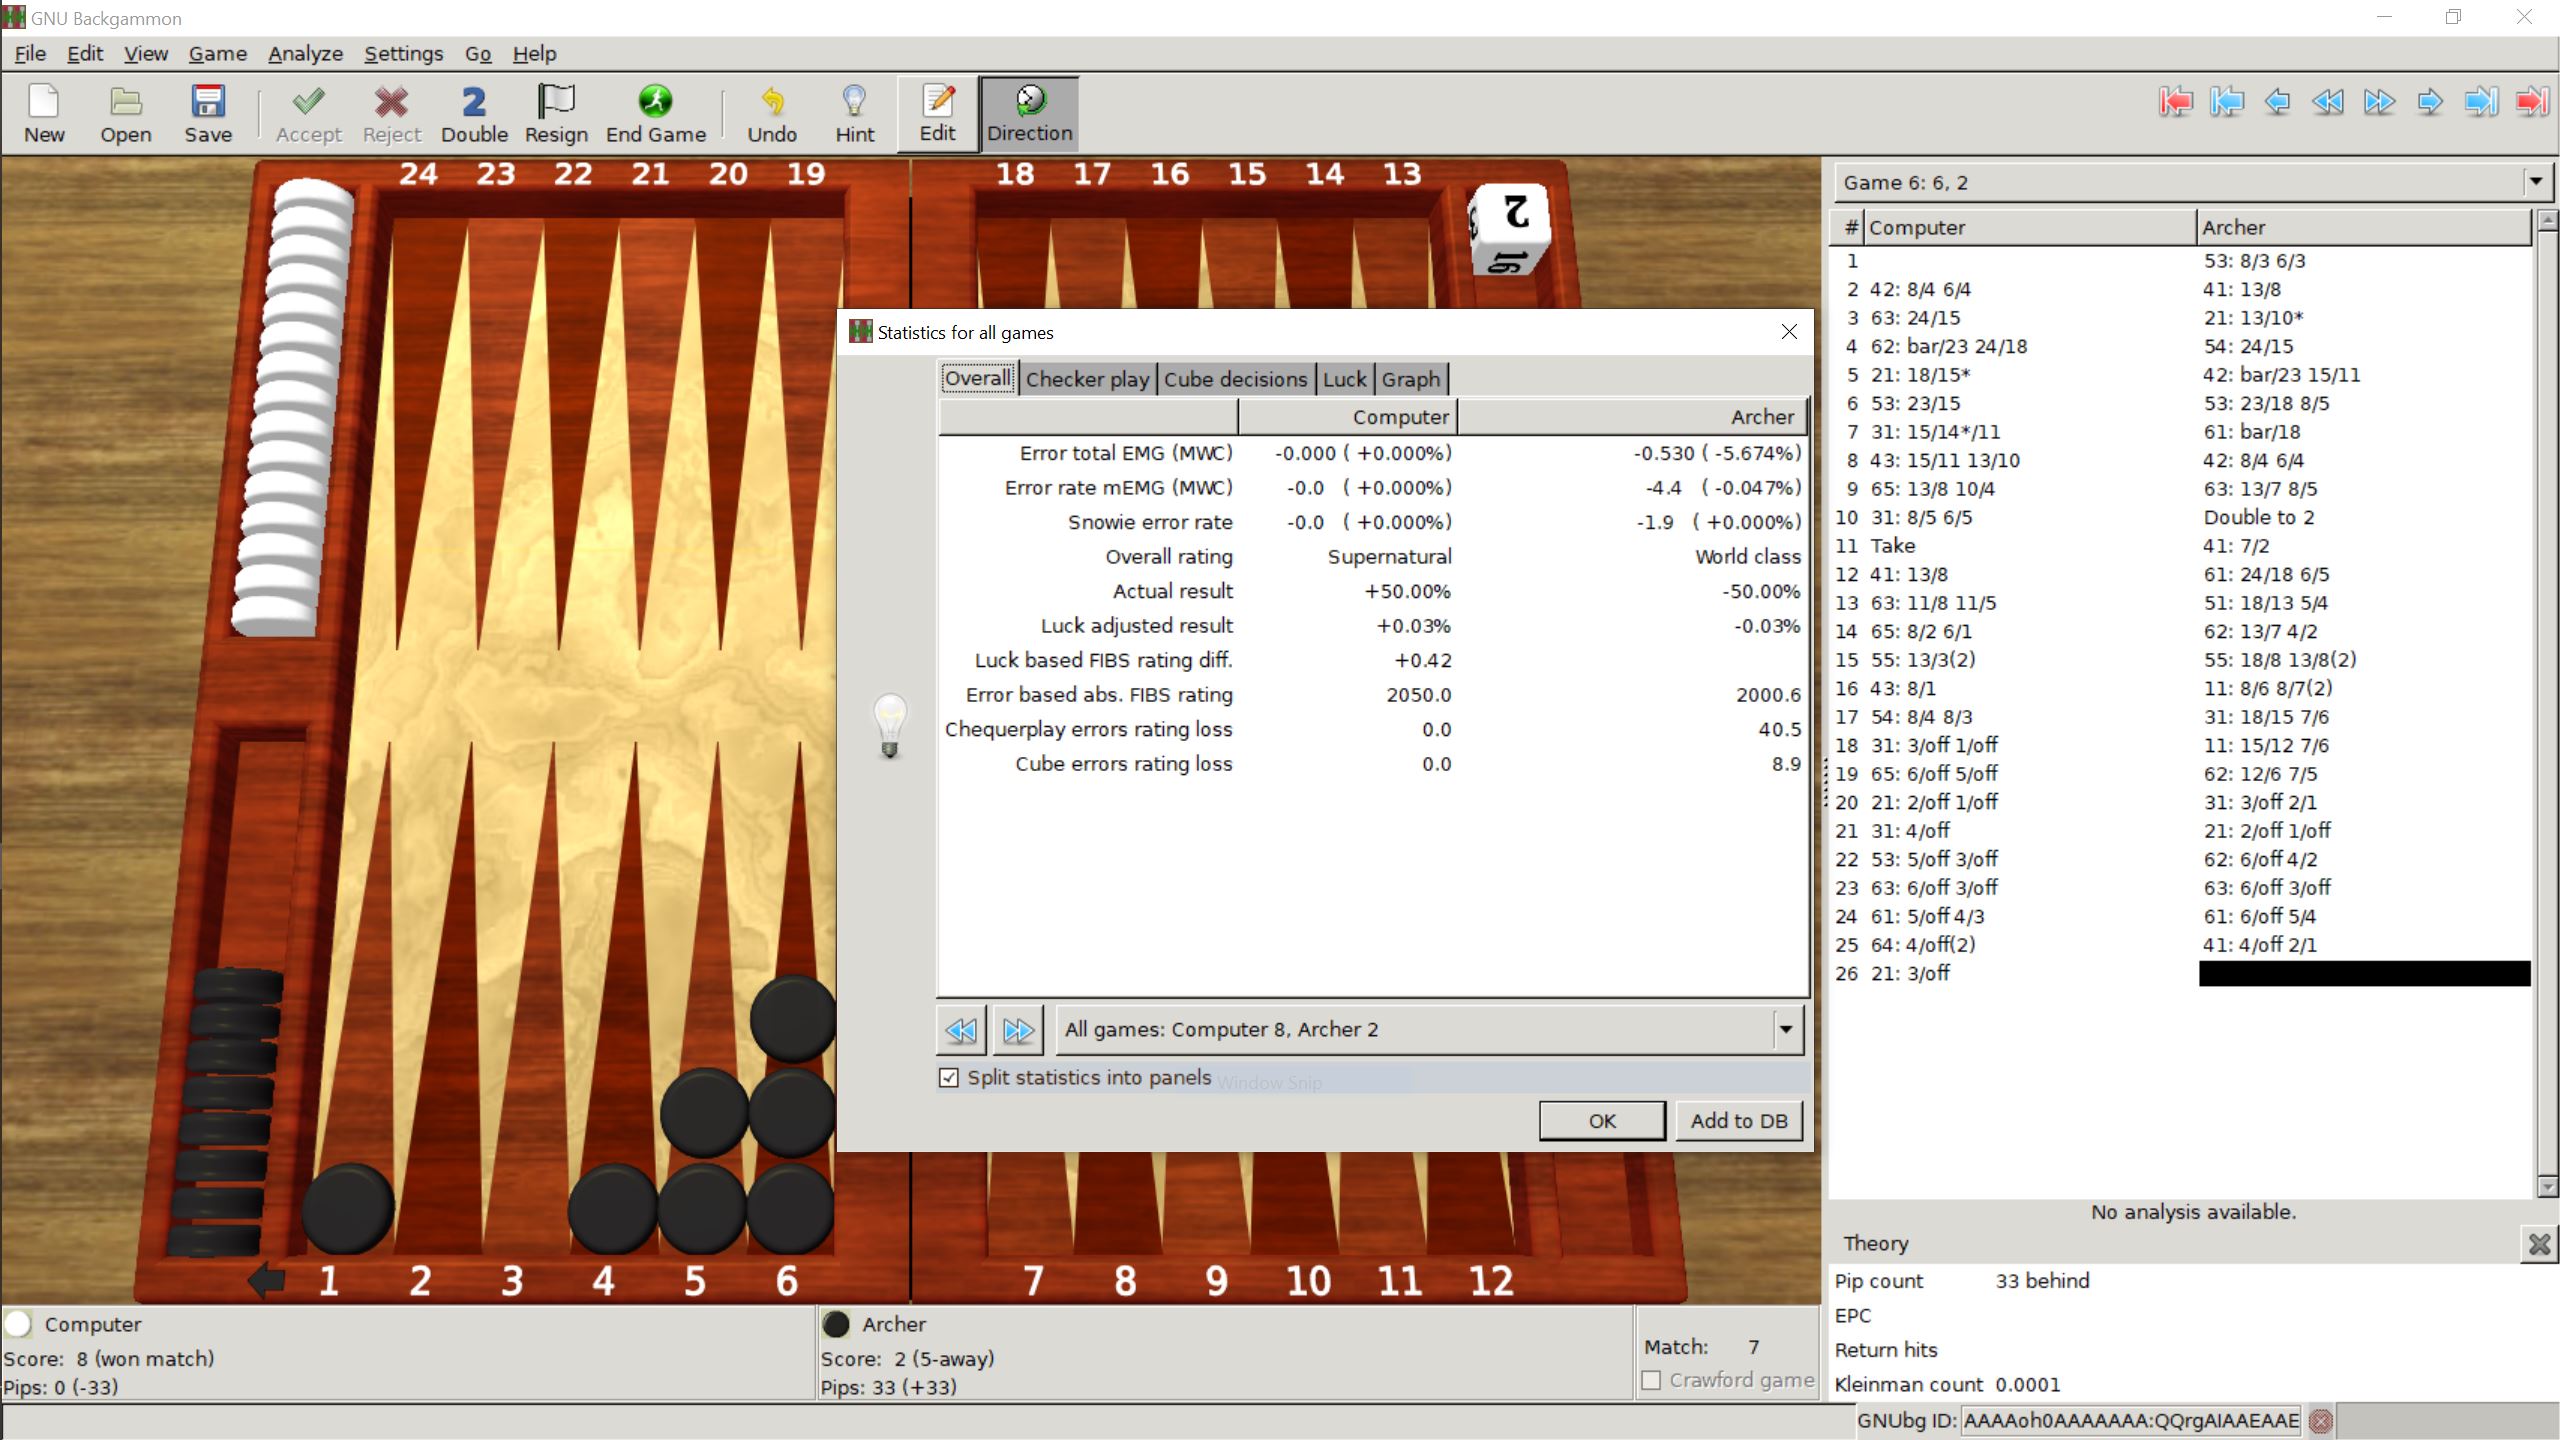Switch to the Cube decisions tab
2560x1440 pixels.
(1235, 379)
